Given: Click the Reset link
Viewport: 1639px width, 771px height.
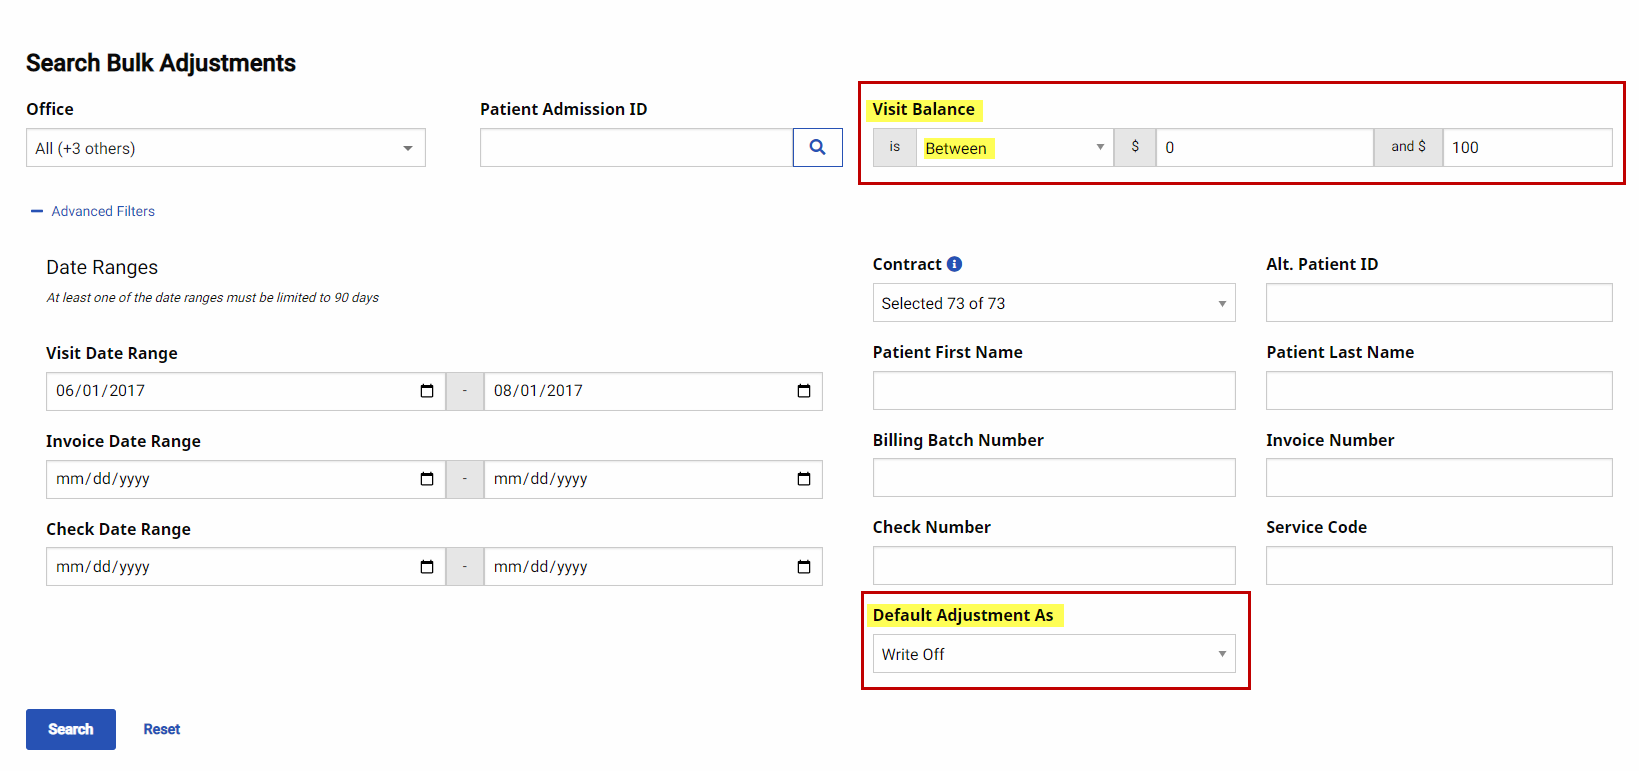Looking at the screenshot, I should [x=161, y=729].
